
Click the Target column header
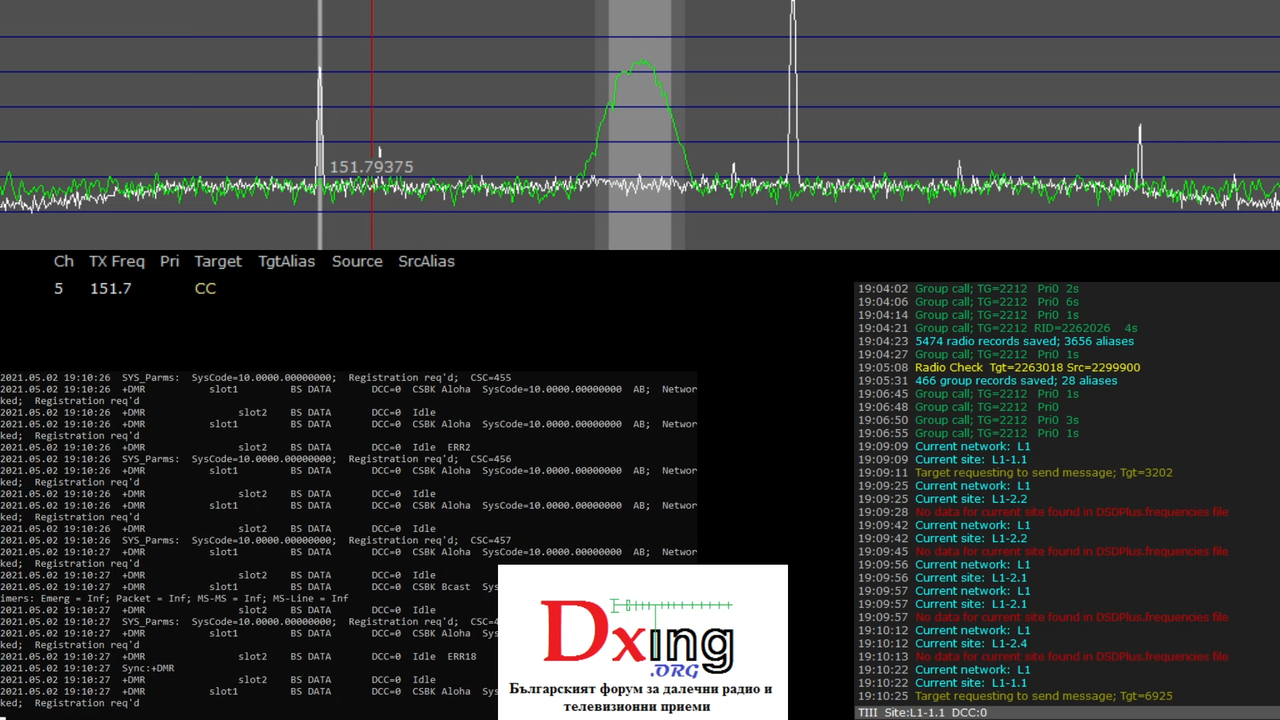pos(218,261)
